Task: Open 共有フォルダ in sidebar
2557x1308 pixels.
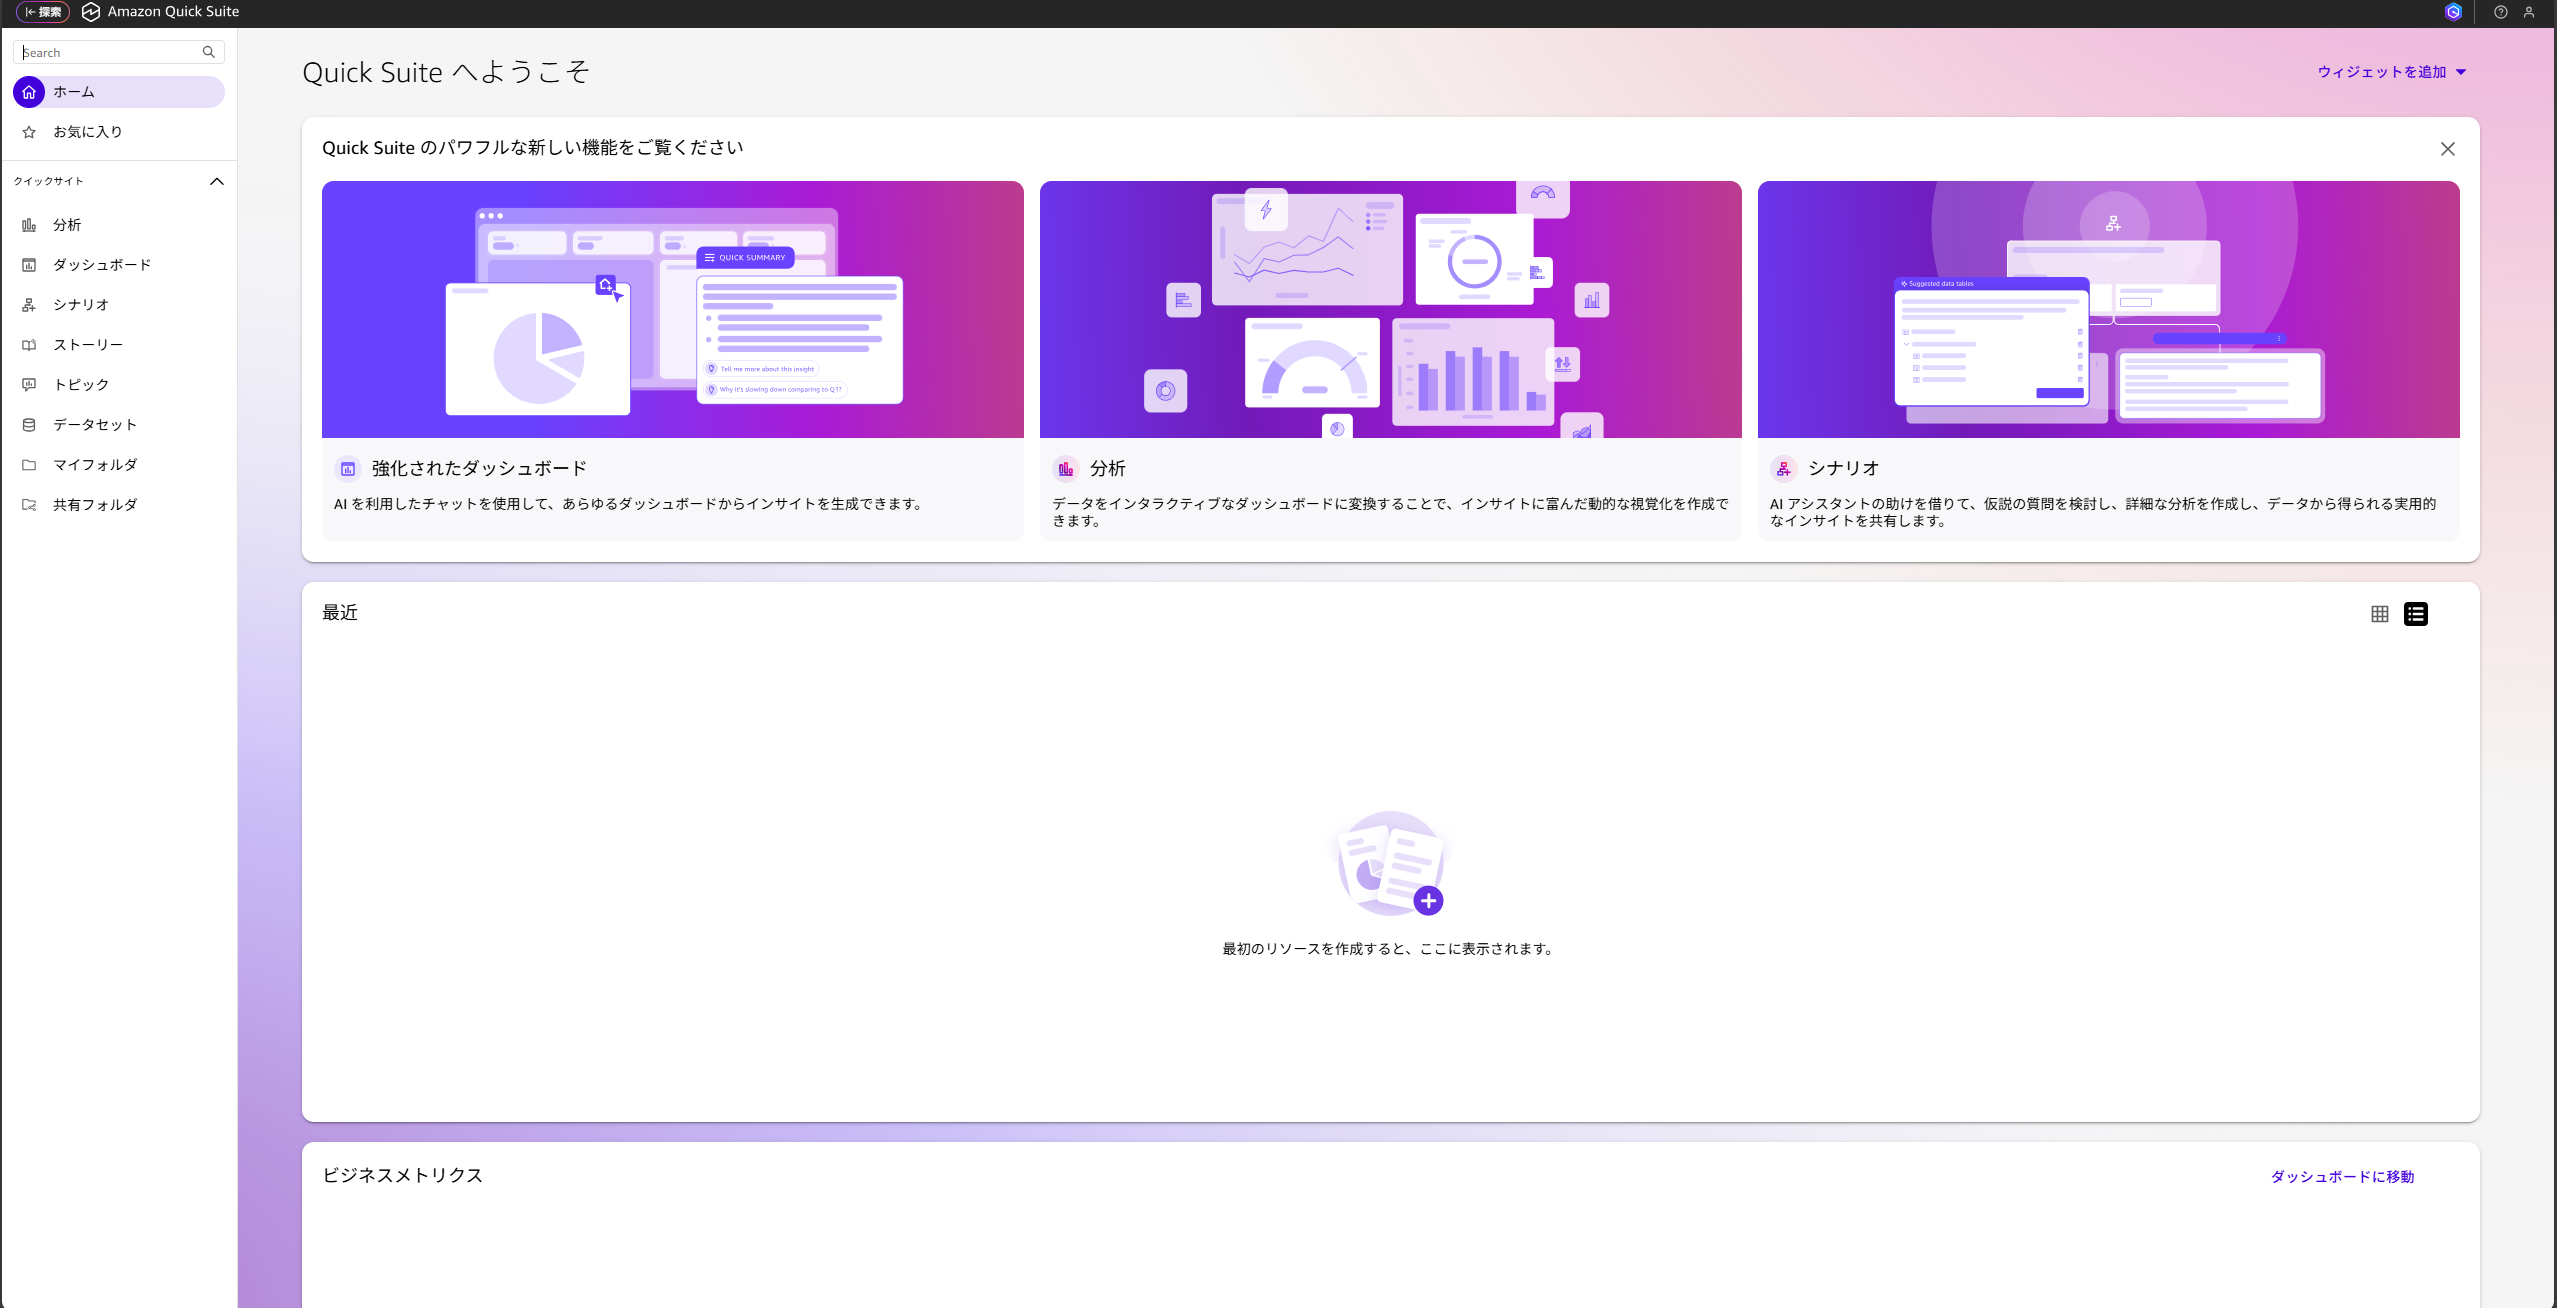Action: click(x=94, y=505)
